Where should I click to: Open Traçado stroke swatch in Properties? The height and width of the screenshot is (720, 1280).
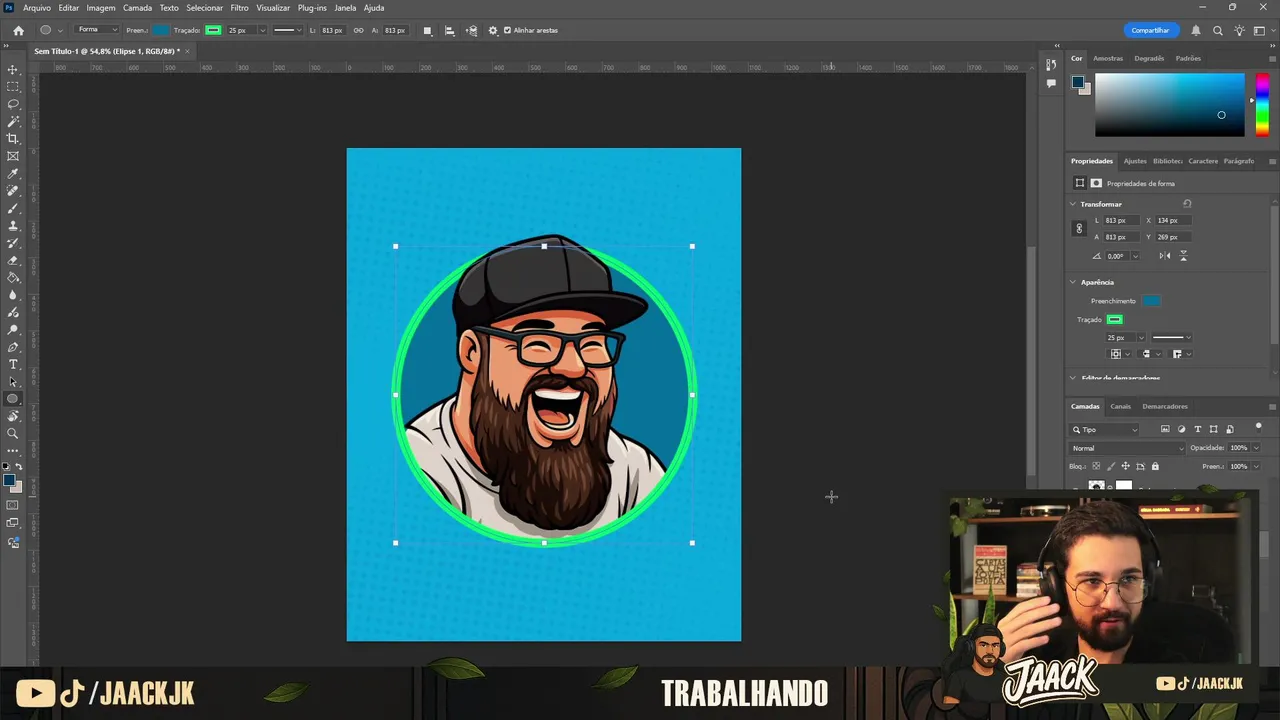[1115, 320]
